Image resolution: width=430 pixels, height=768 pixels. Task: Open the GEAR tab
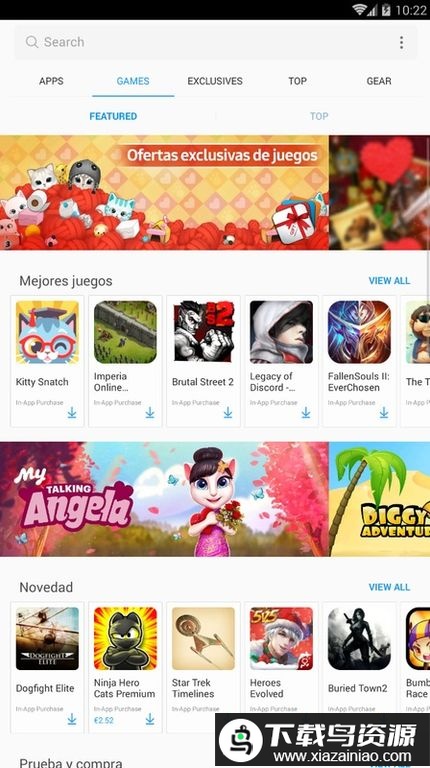tap(379, 81)
